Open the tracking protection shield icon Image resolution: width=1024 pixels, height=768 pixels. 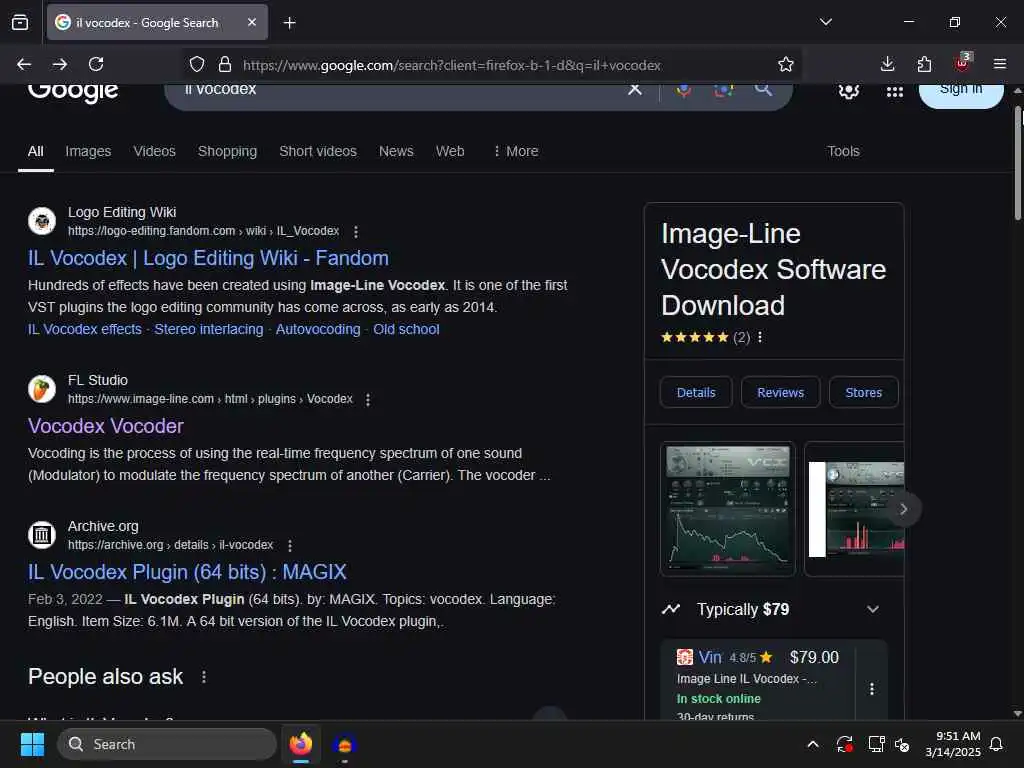[x=197, y=65]
